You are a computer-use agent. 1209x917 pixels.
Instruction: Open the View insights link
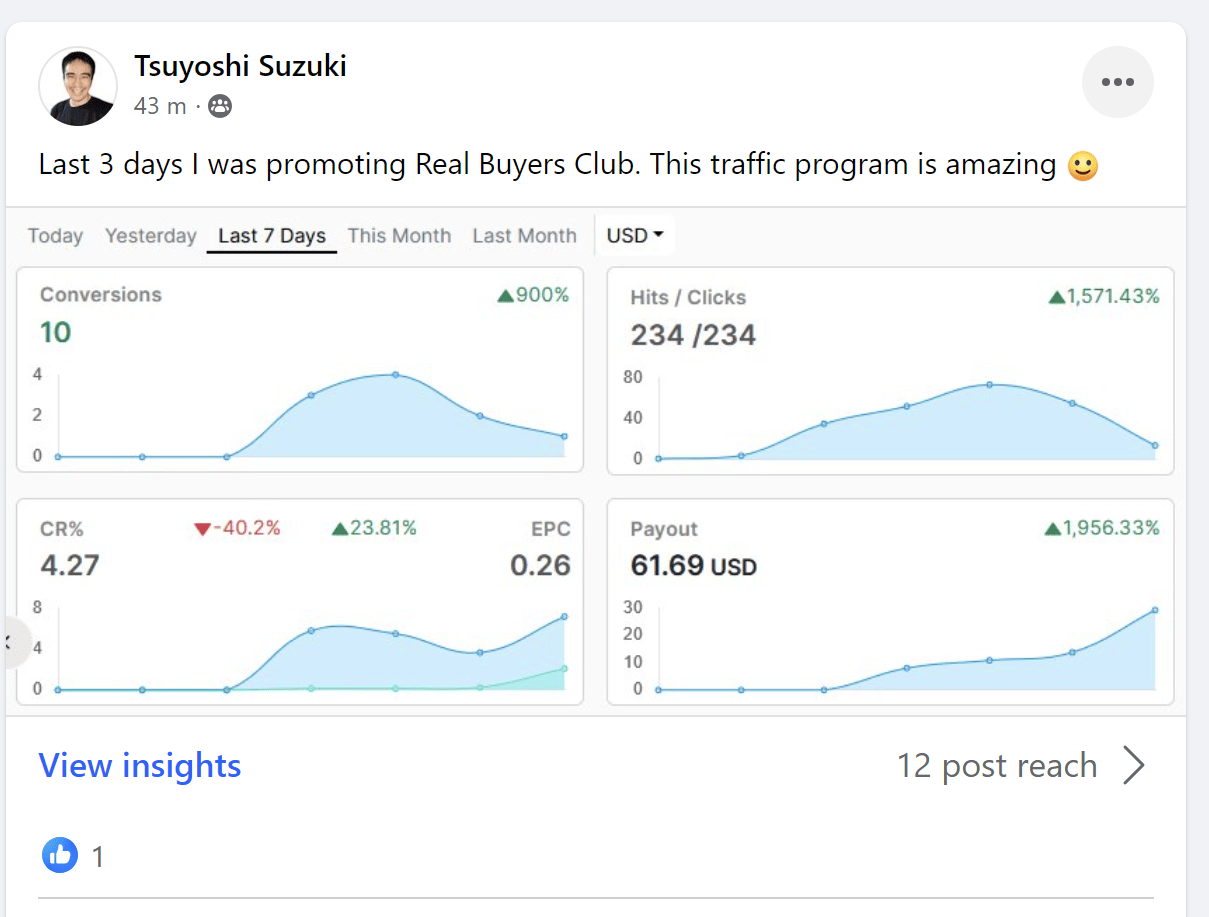[x=140, y=766]
